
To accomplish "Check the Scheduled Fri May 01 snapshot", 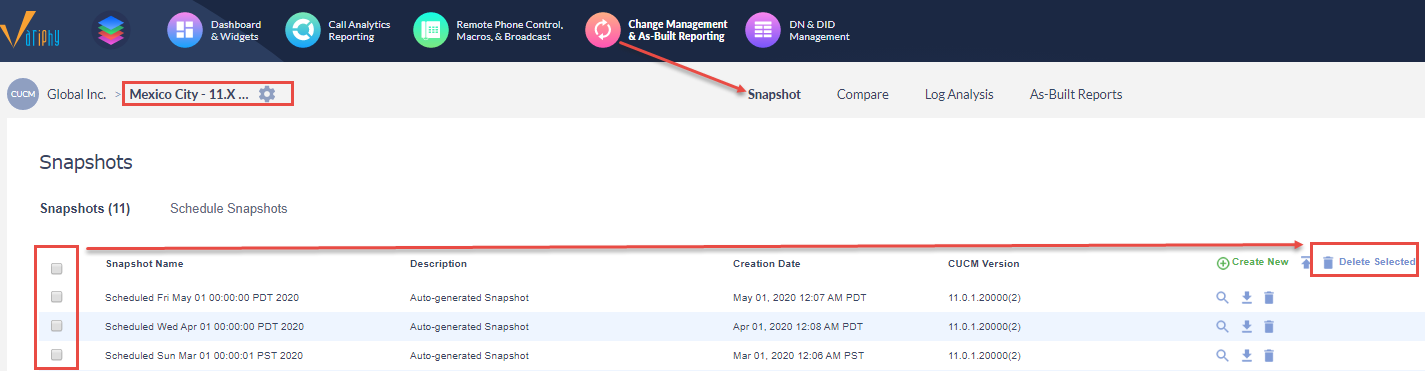I will coord(57,297).
